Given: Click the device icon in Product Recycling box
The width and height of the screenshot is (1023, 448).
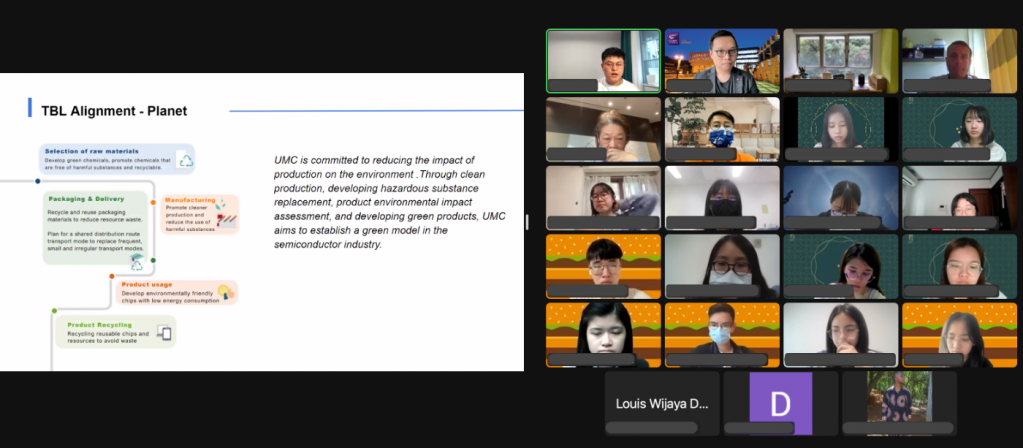Looking at the screenshot, I should coord(164,333).
